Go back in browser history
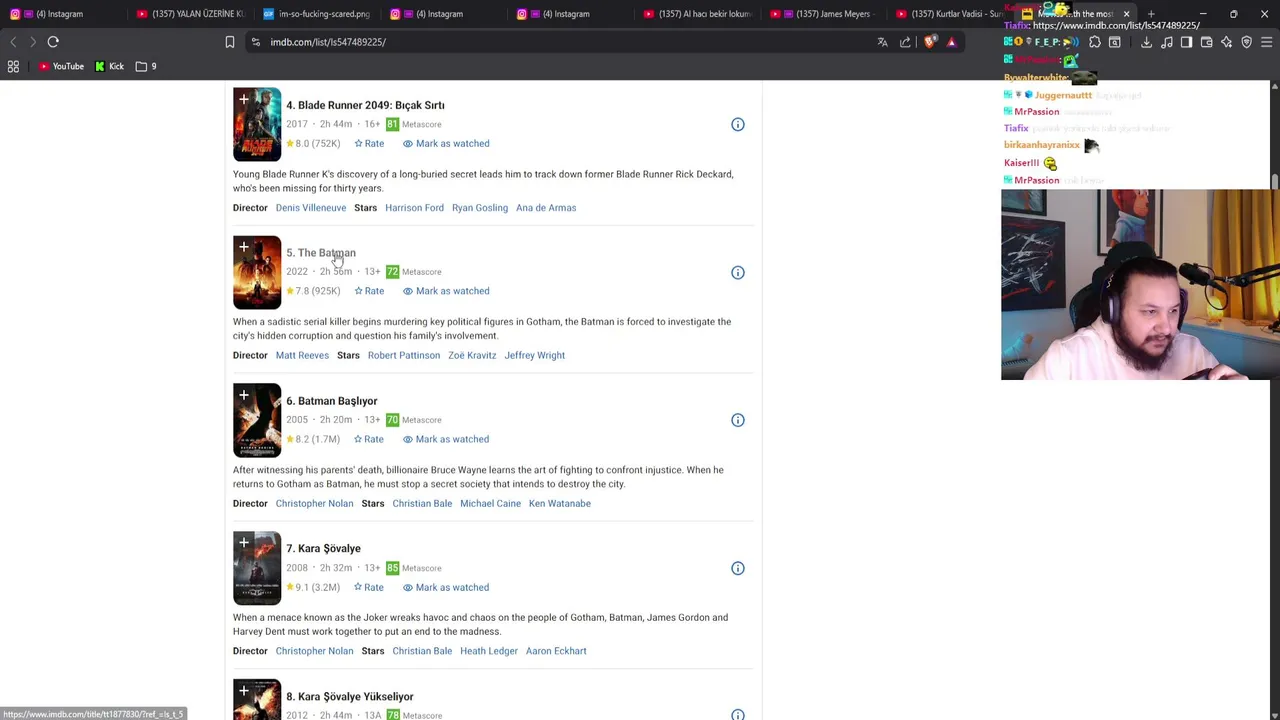The width and height of the screenshot is (1280, 720). coord(13,42)
